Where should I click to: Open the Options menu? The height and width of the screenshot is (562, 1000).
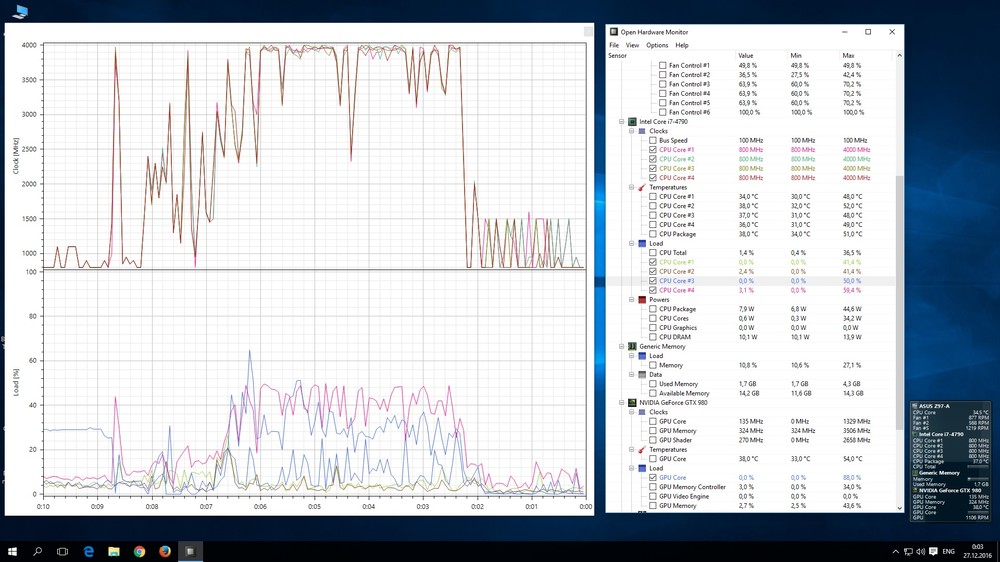pos(656,45)
